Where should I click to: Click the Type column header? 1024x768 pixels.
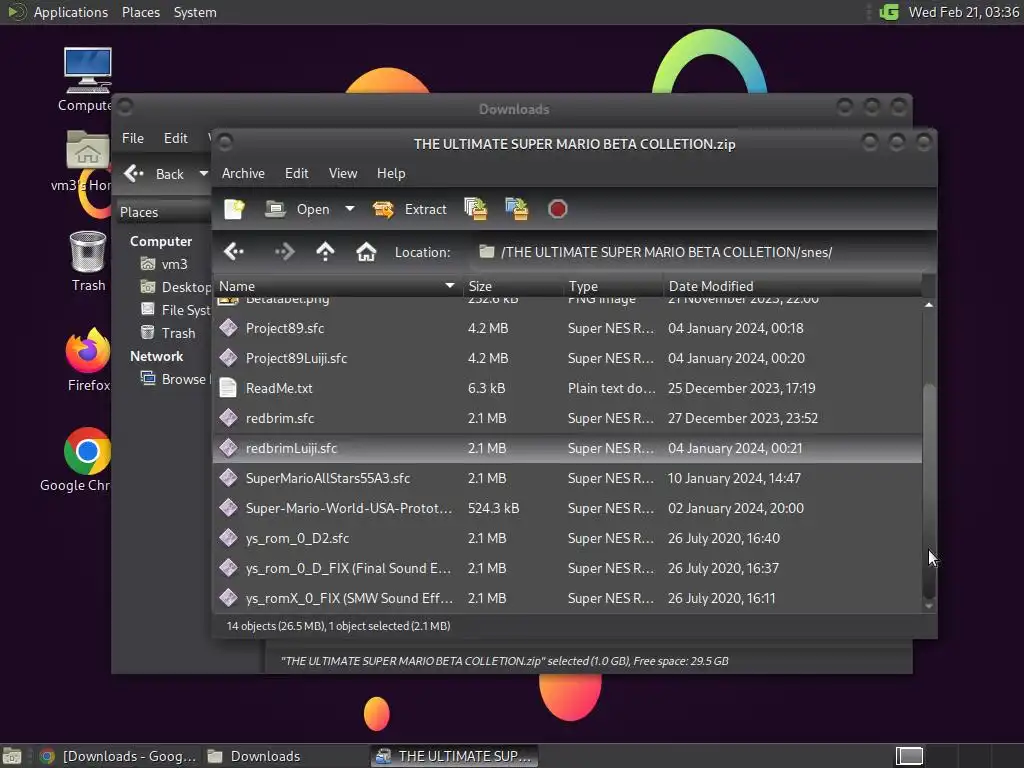point(613,286)
